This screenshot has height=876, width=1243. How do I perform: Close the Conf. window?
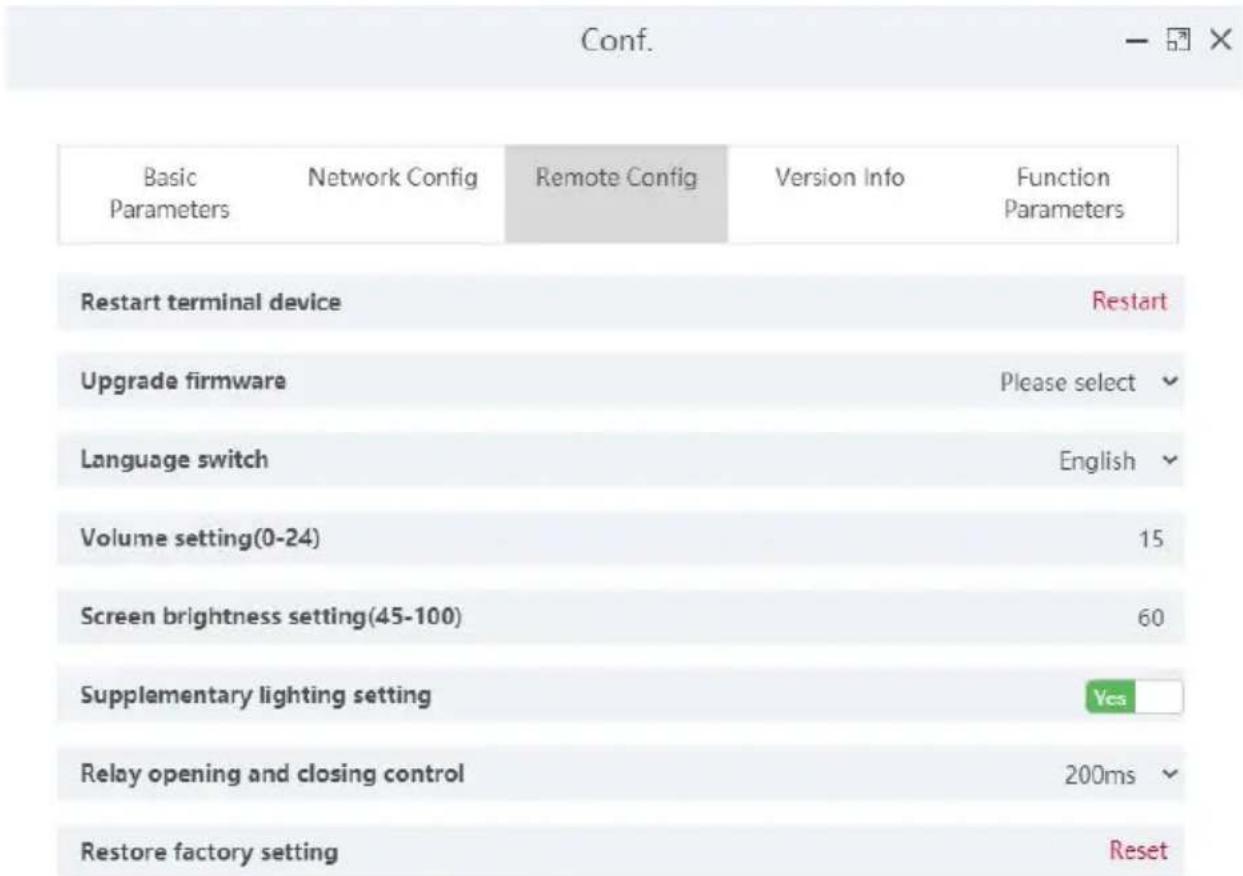1220,41
